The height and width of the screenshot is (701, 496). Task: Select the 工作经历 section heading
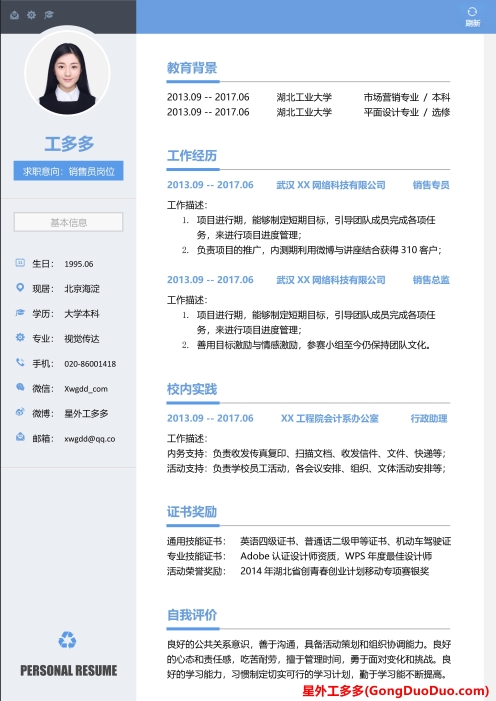[192, 156]
